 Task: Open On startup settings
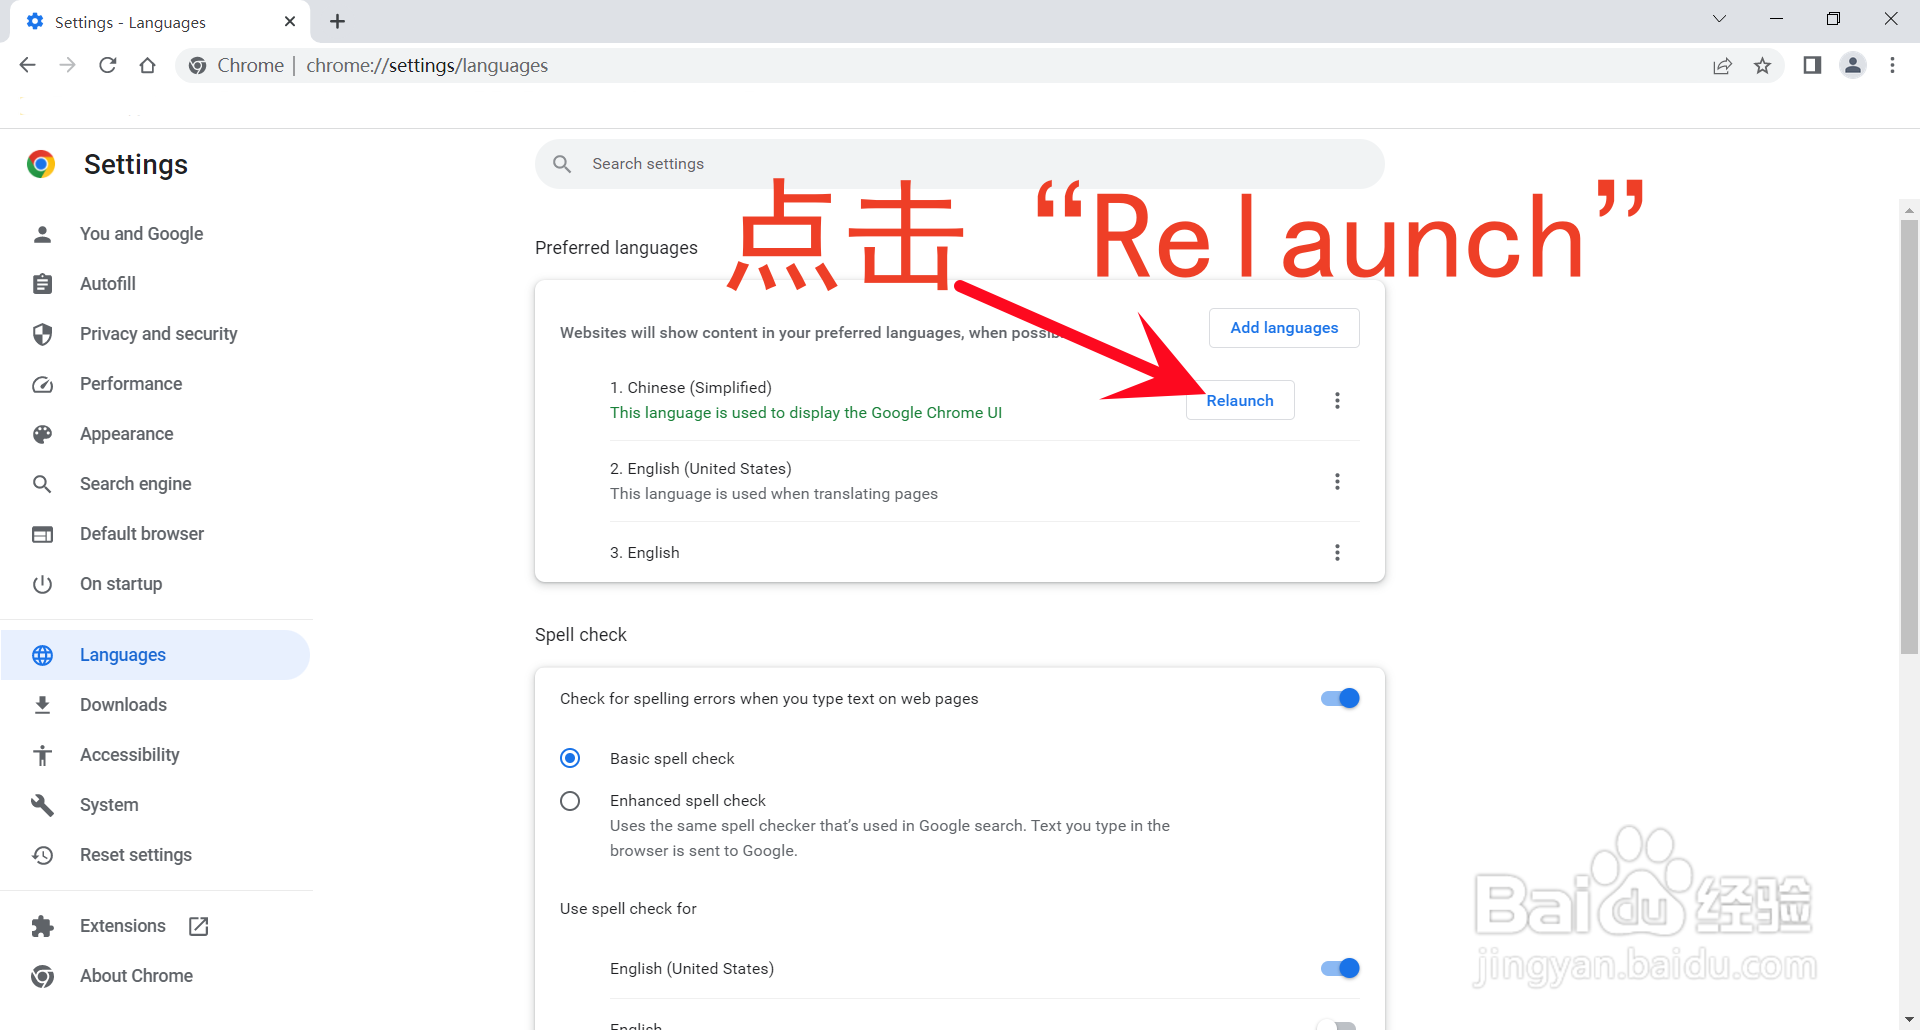pos(155,584)
